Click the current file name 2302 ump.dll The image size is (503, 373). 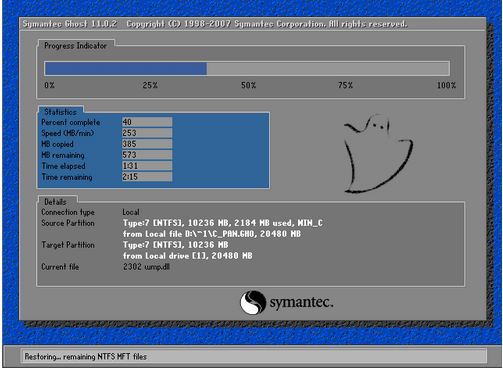146,267
